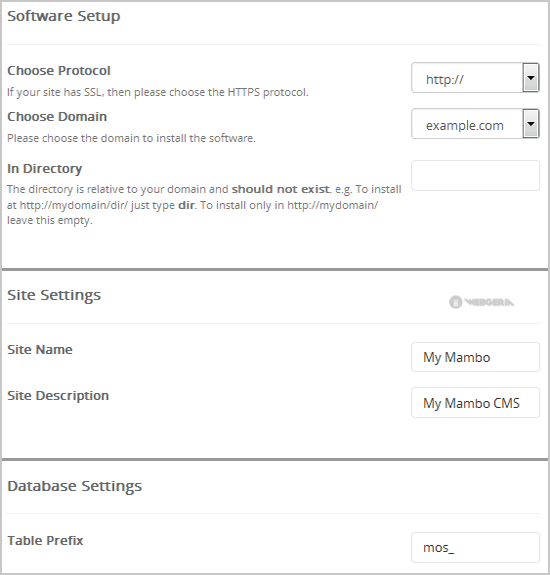This screenshot has height=575, width=550.
Task: Click the Webgeria watermark logo
Action: pos(481,302)
